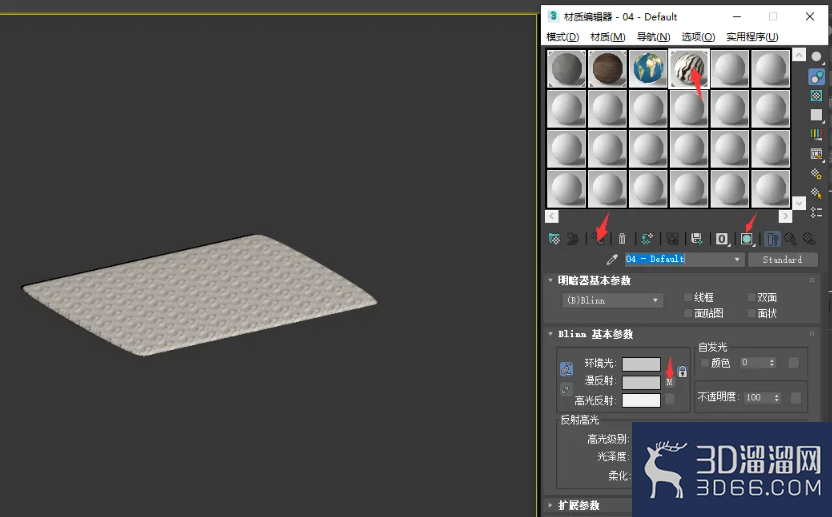Toggle Show Shaded Material in Viewport
This screenshot has height=517, width=832.
[x=747, y=239]
